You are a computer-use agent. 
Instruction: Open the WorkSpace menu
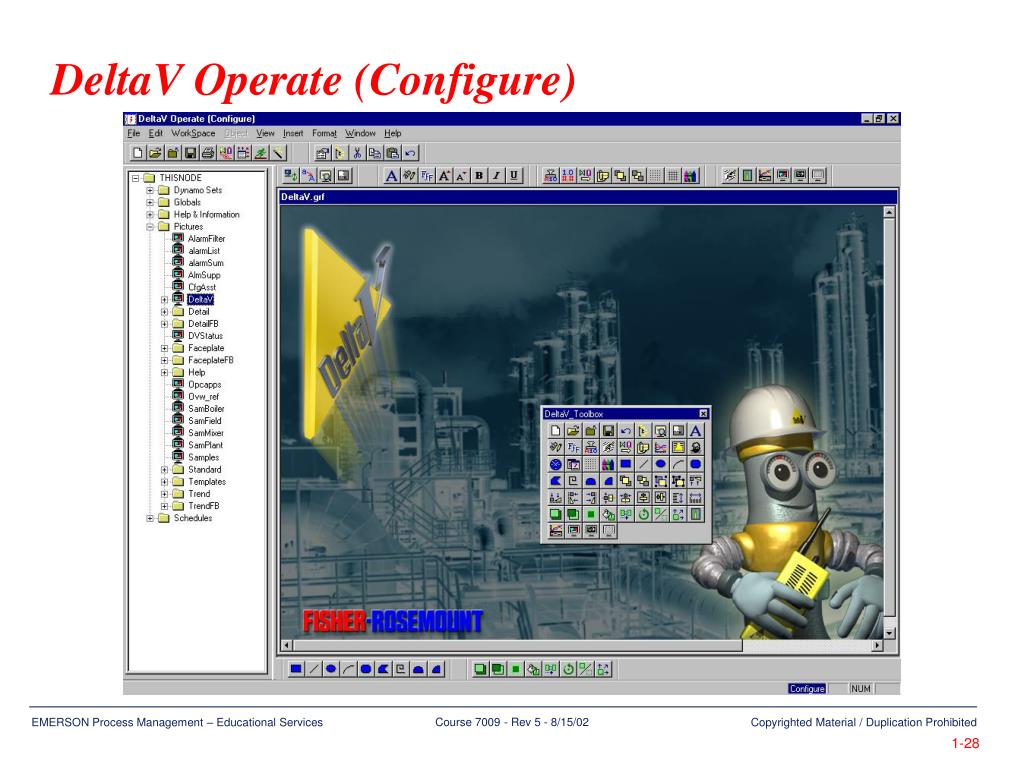(193, 133)
